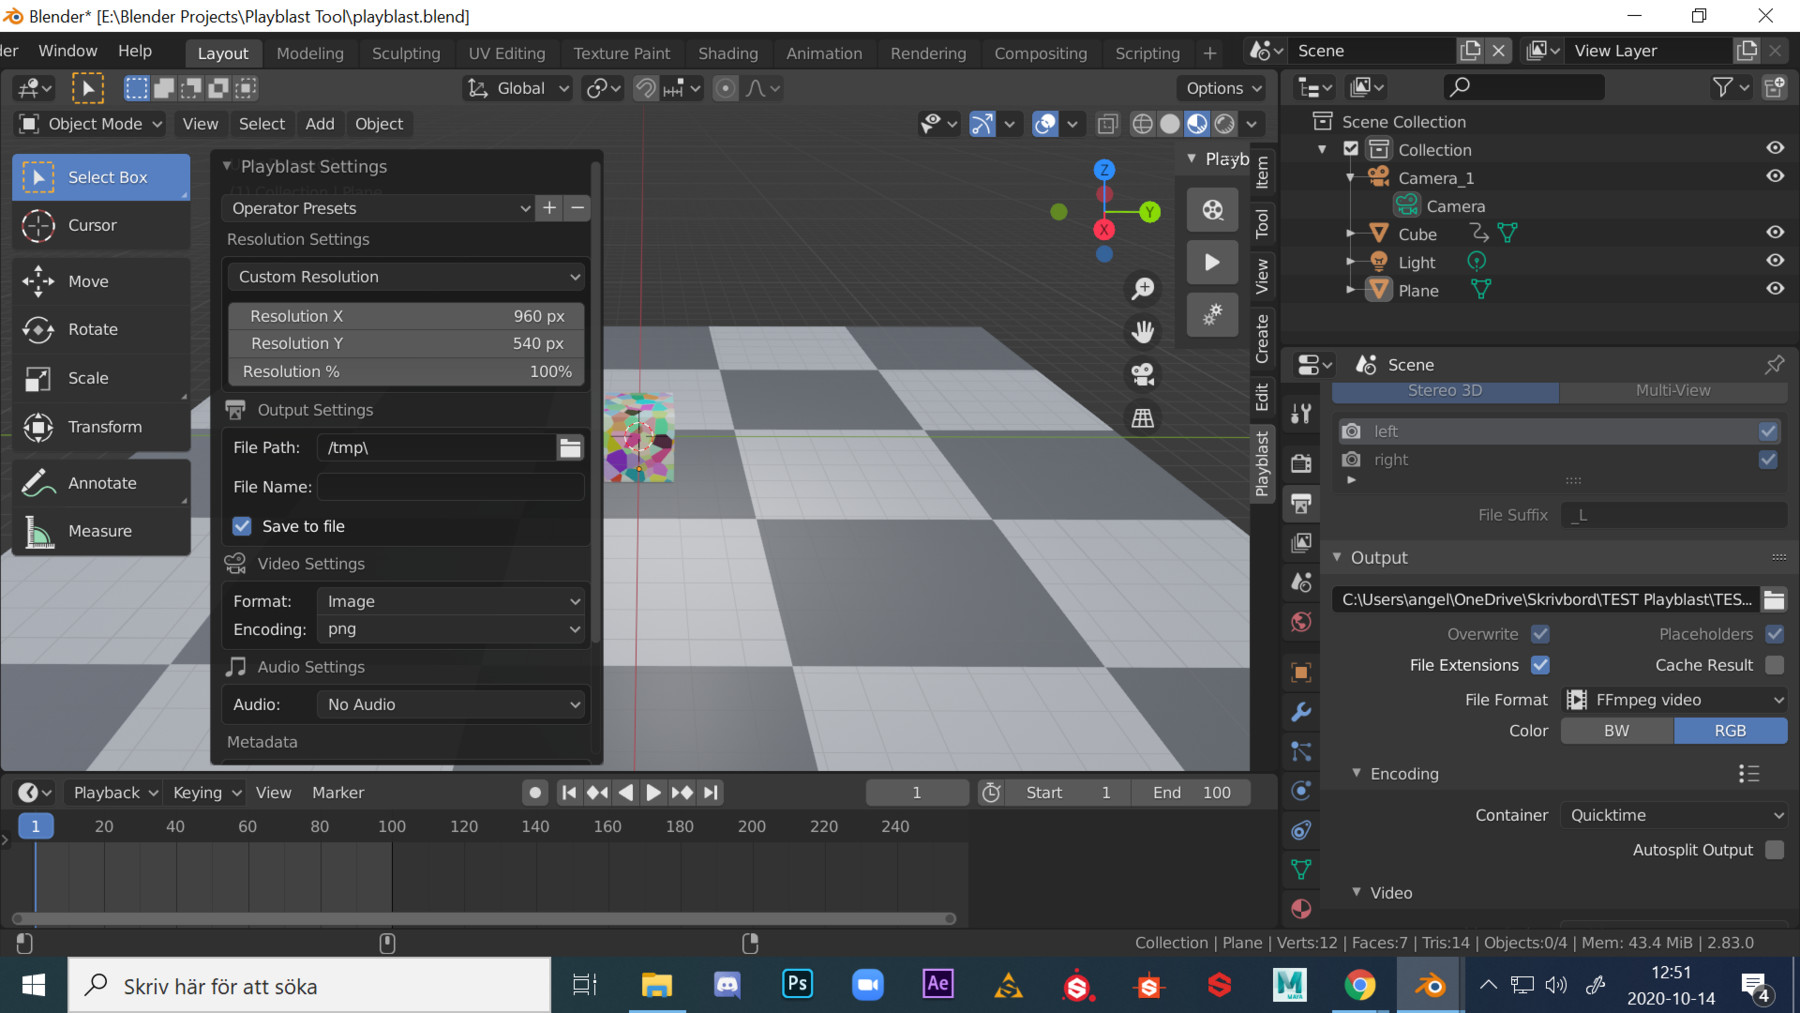The image size is (1800, 1013).
Task: Toggle the Overwrite checkbox
Action: pyautogui.click(x=1540, y=634)
